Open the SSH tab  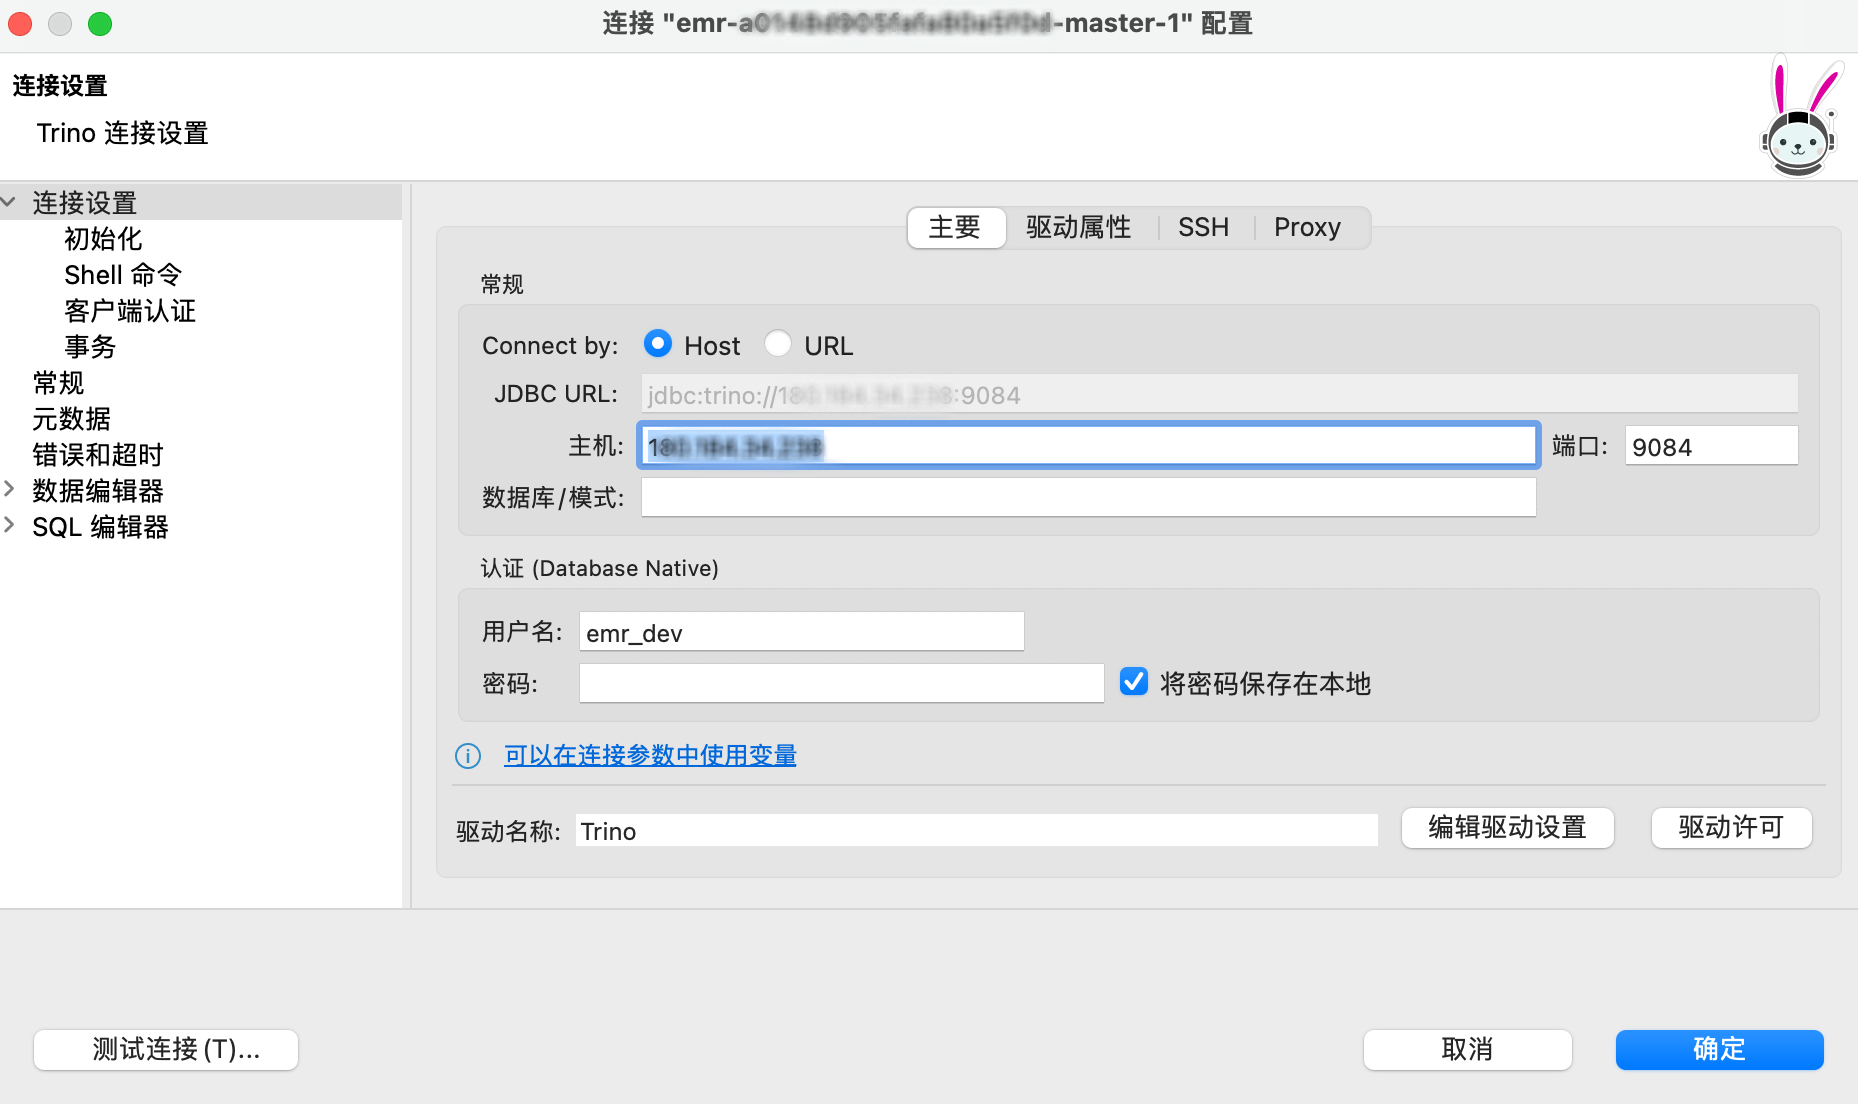1202,228
